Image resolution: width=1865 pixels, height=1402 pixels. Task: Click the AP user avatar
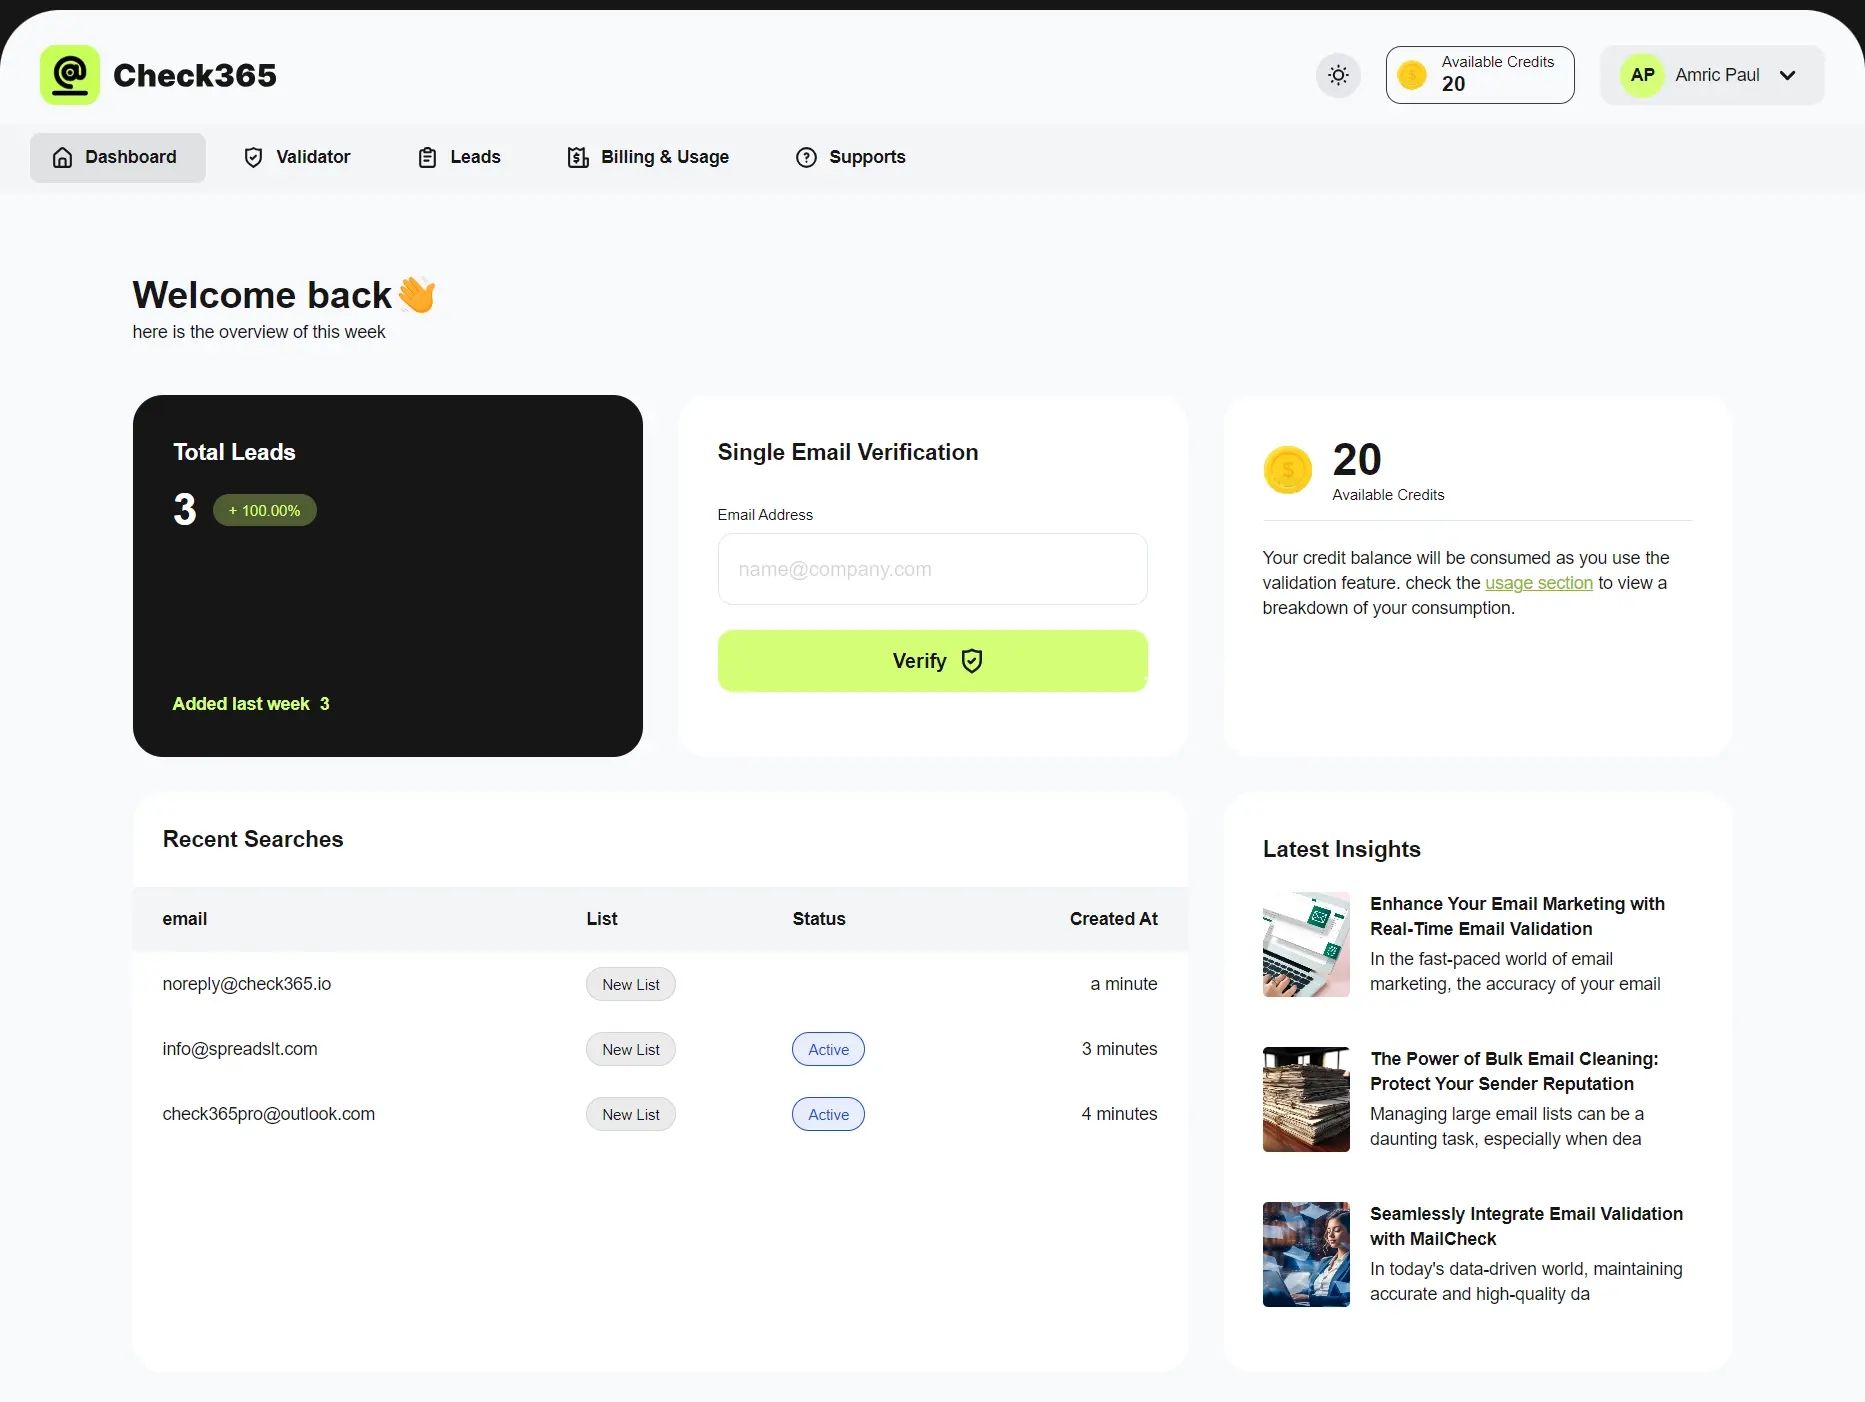(x=1642, y=75)
